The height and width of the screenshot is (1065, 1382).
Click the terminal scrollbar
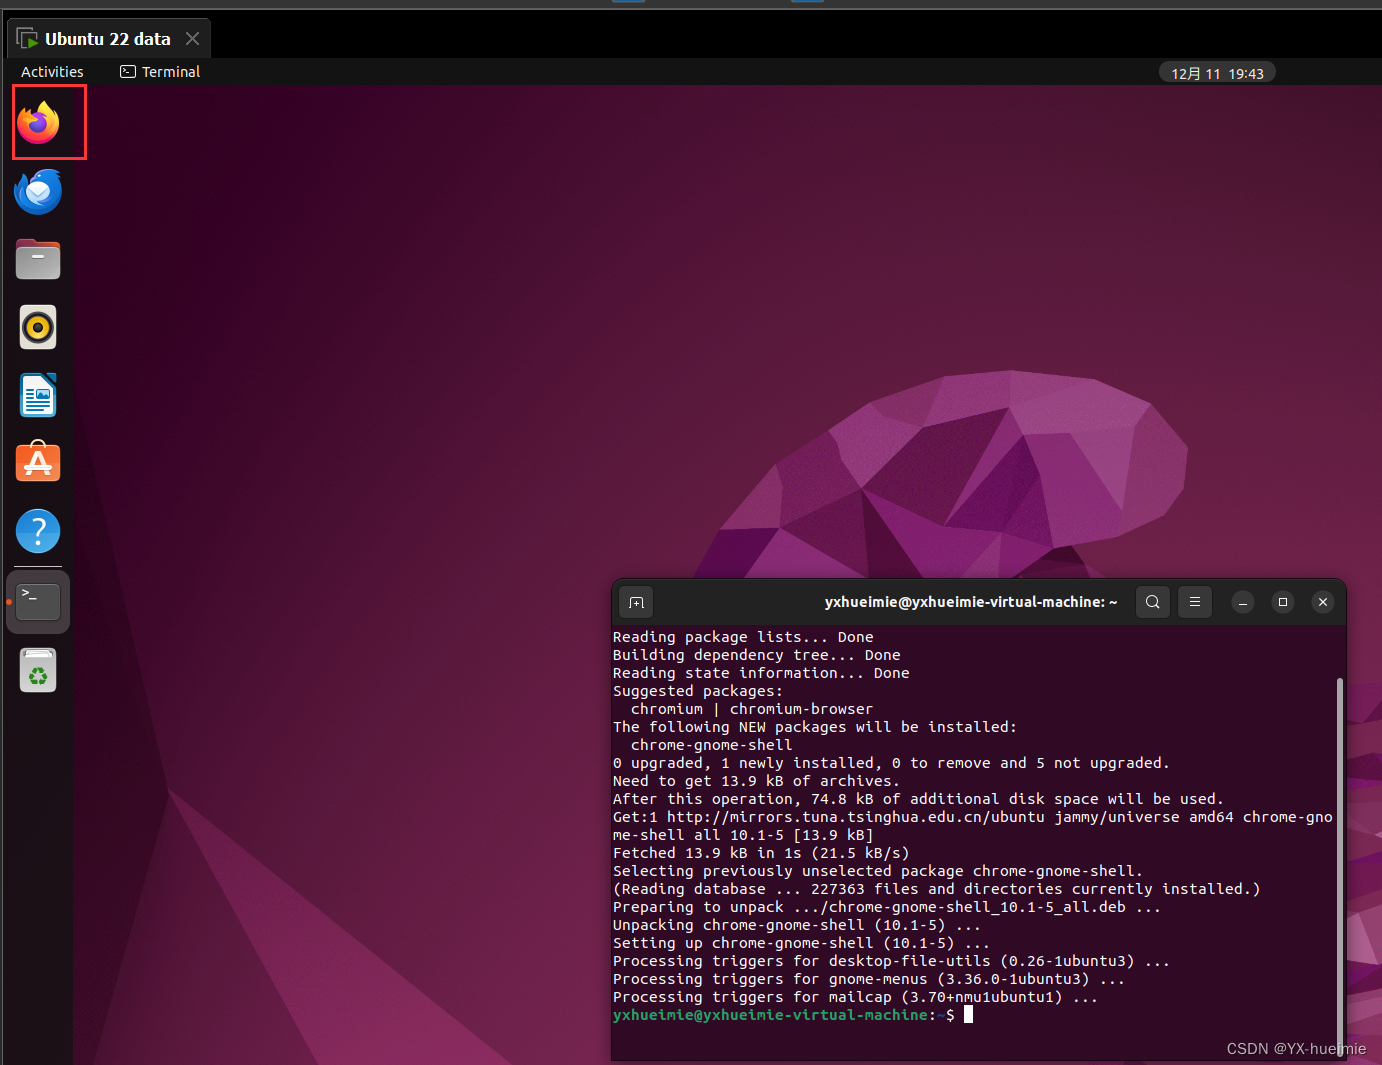tap(1339, 860)
